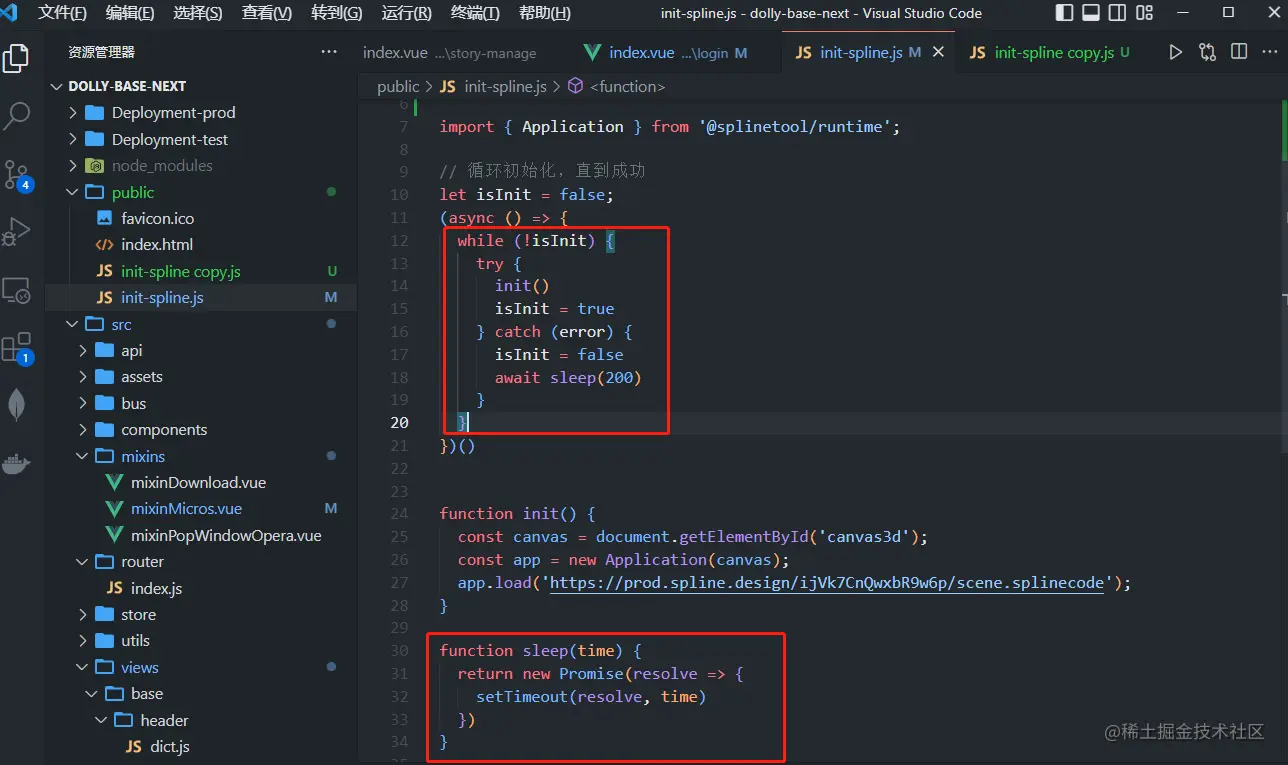Open the 选择(S) menu
1288x765 pixels.
(x=198, y=13)
